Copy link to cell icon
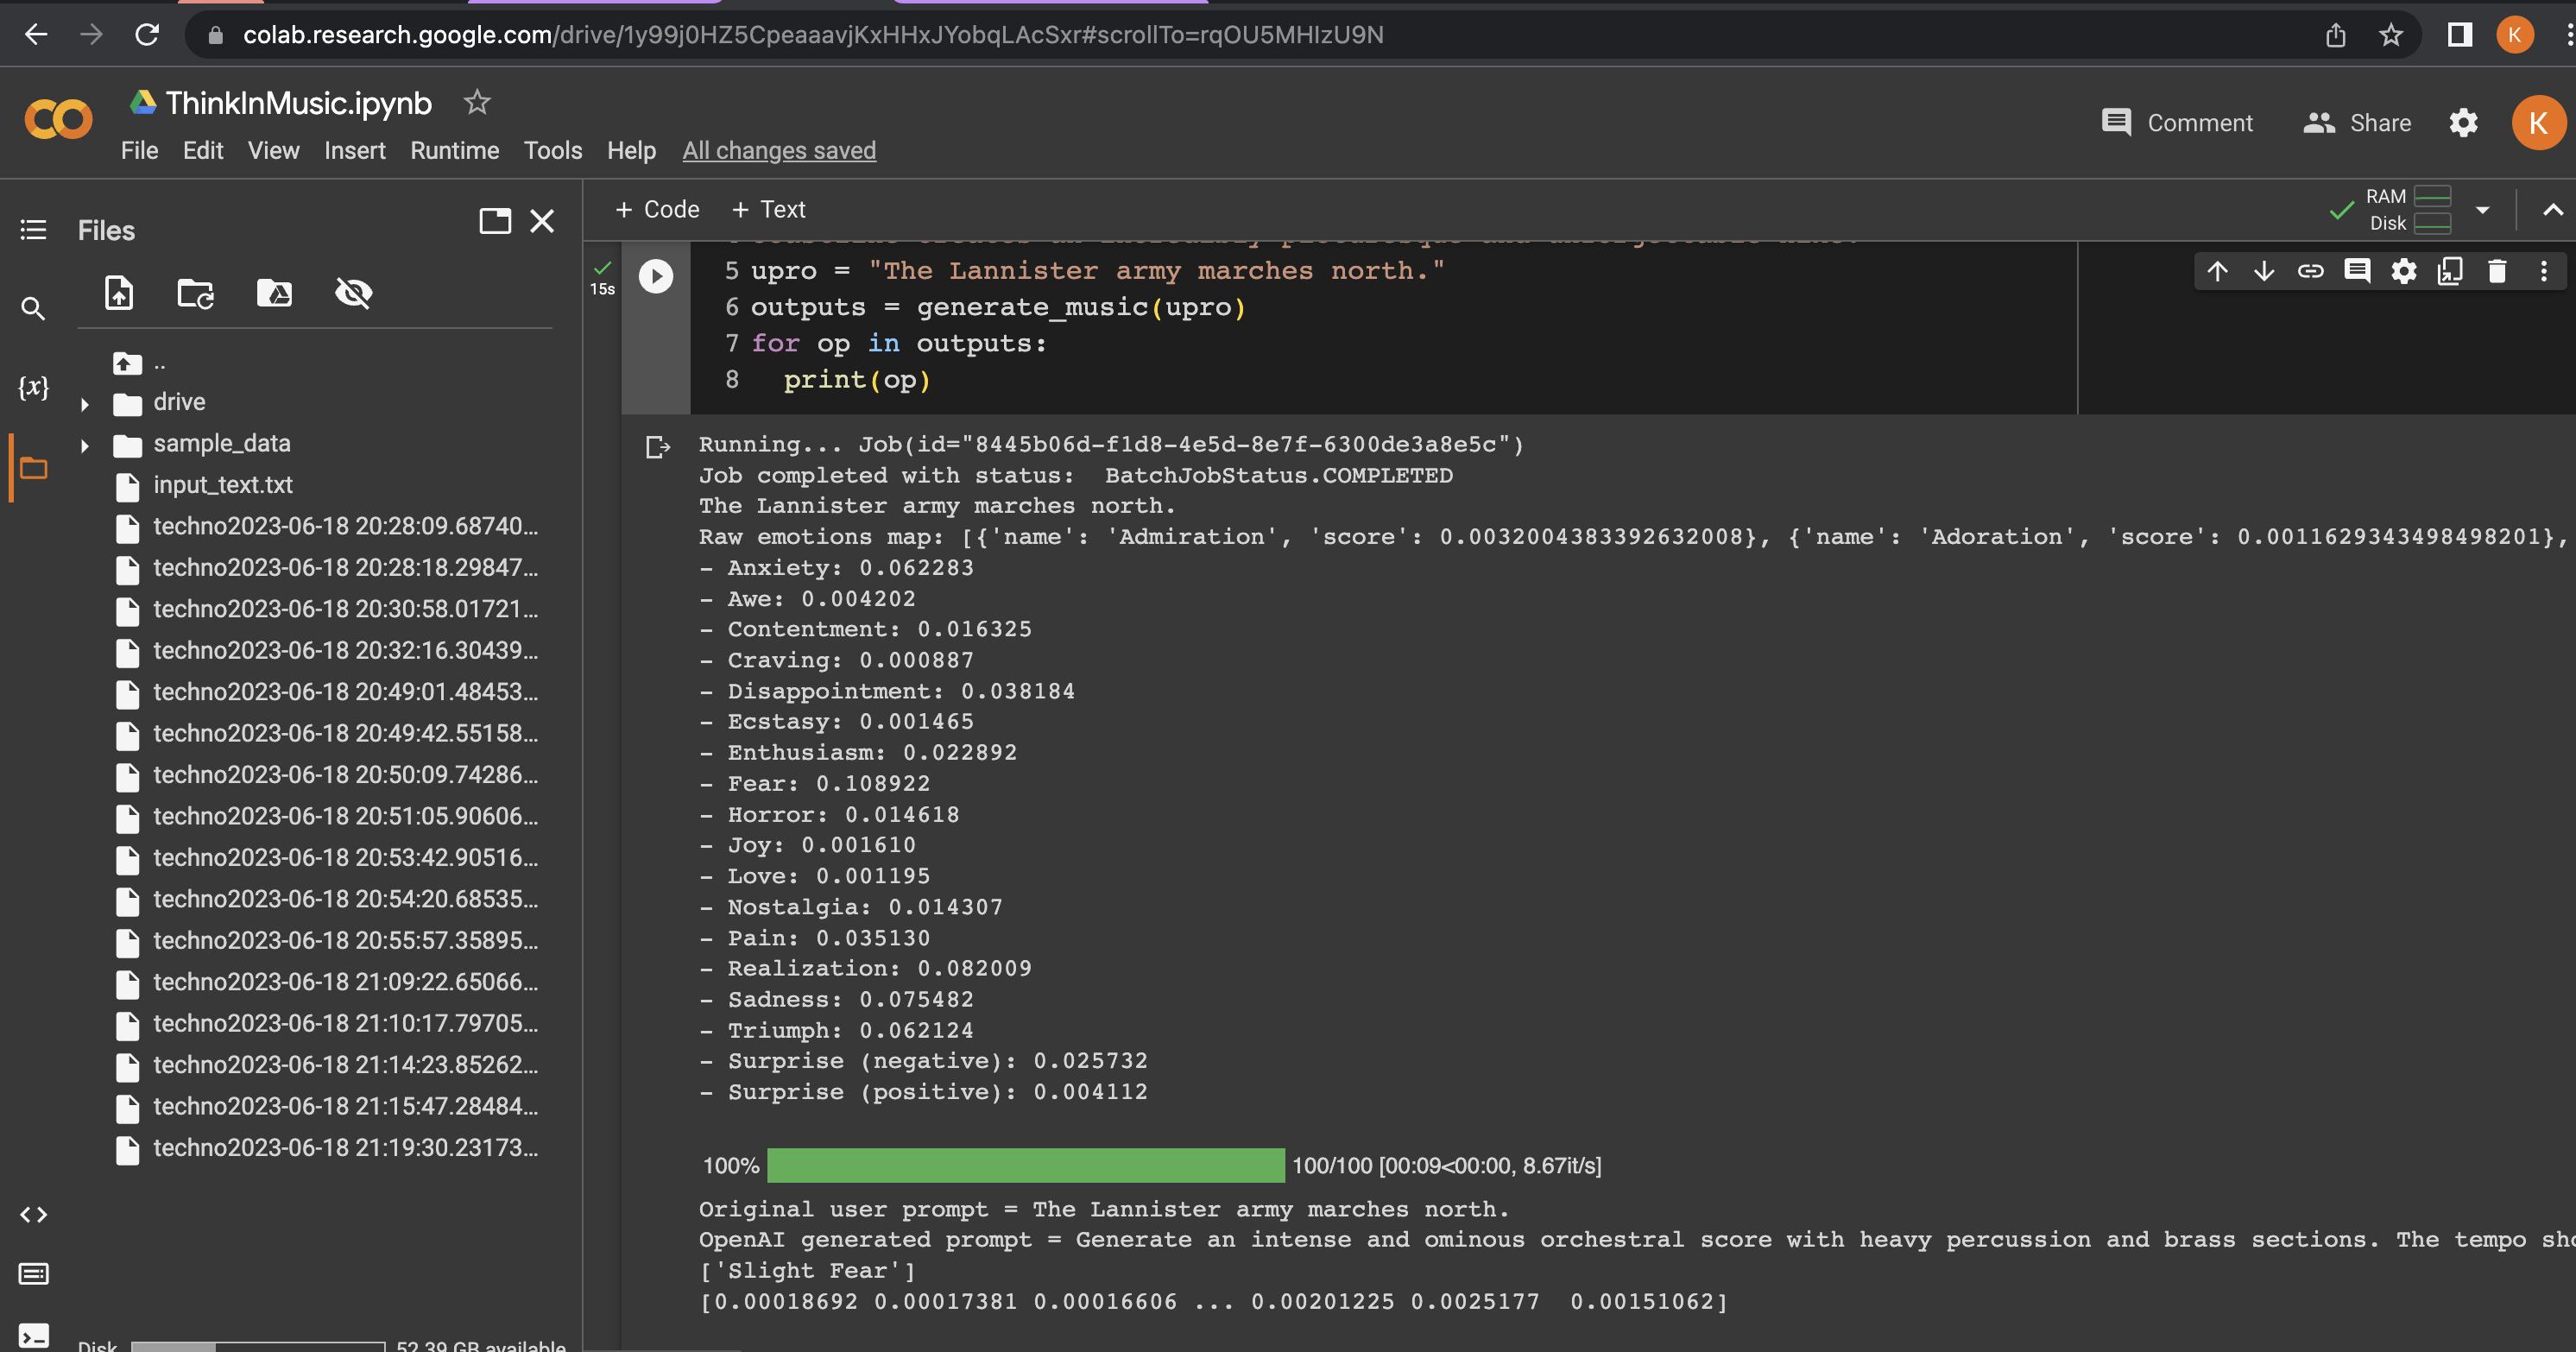The width and height of the screenshot is (2576, 1352). point(2310,271)
